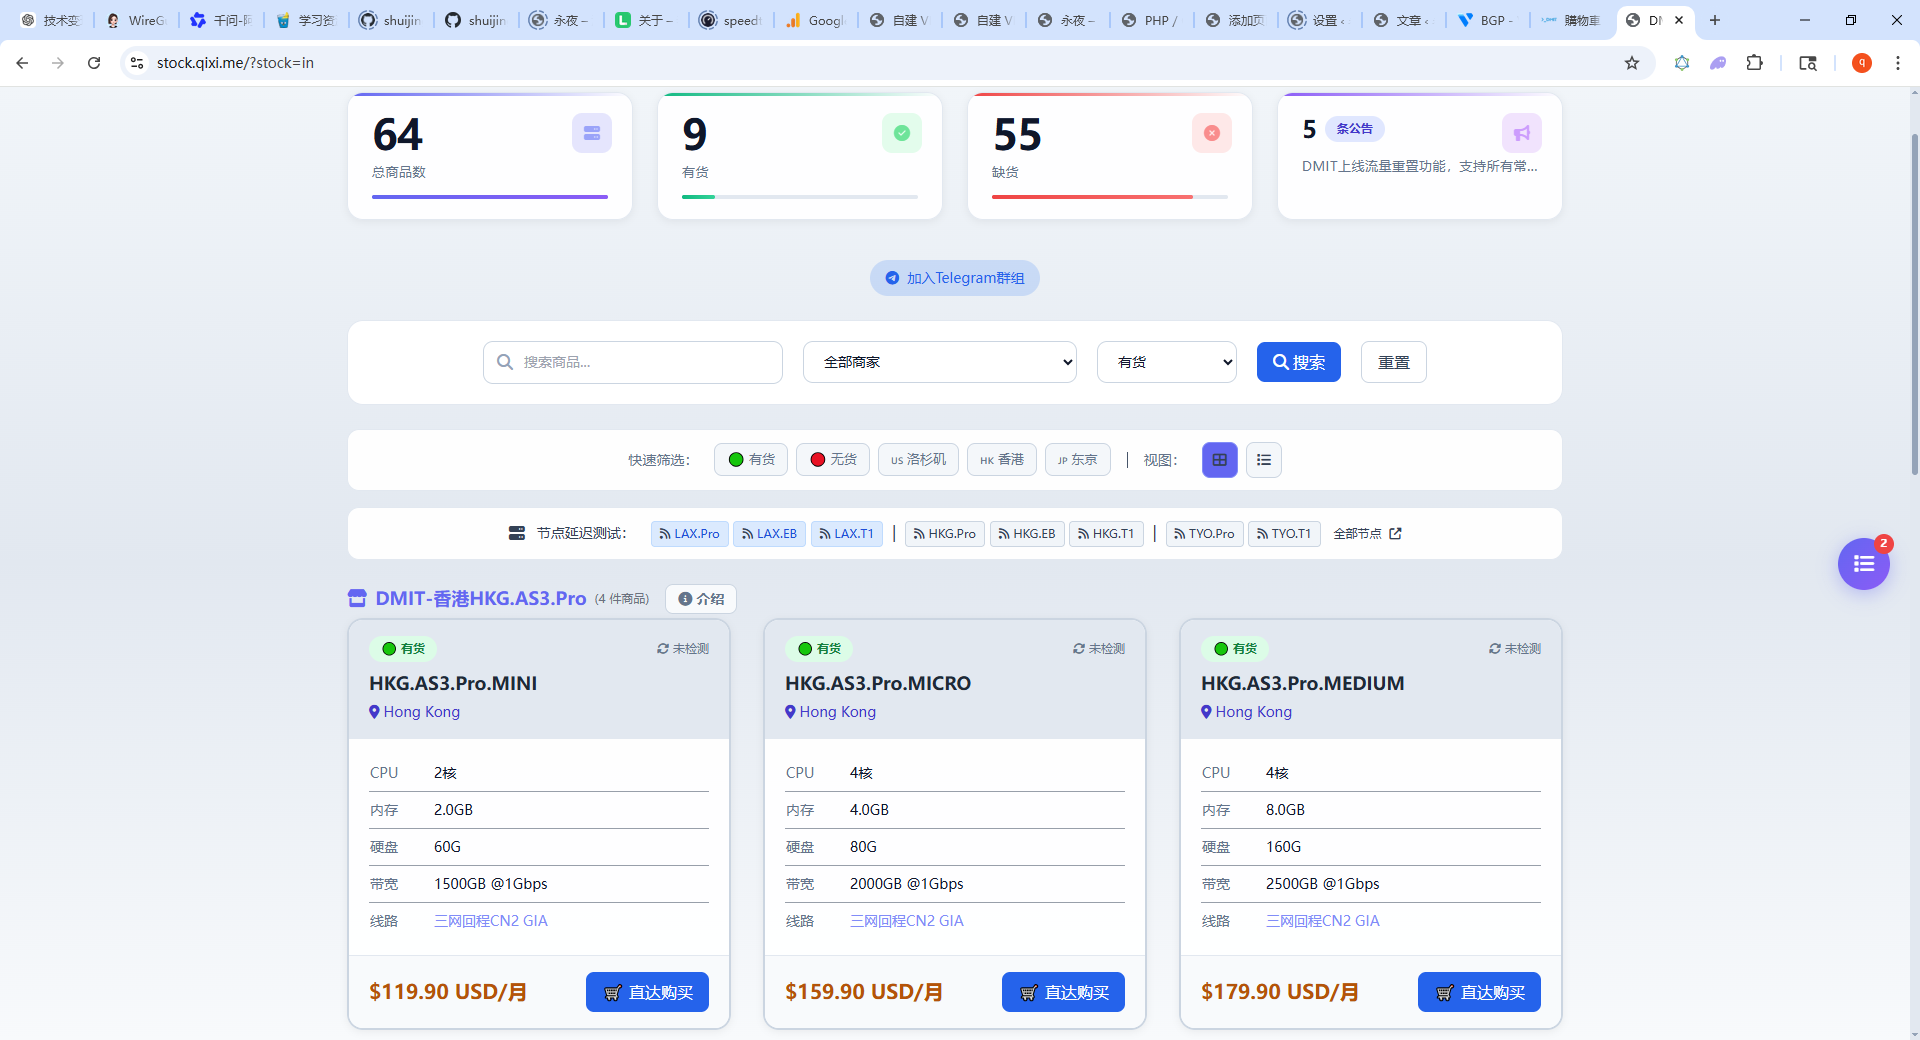
Task: Click the blue-green triangle extension icon
Action: coord(1682,63)
